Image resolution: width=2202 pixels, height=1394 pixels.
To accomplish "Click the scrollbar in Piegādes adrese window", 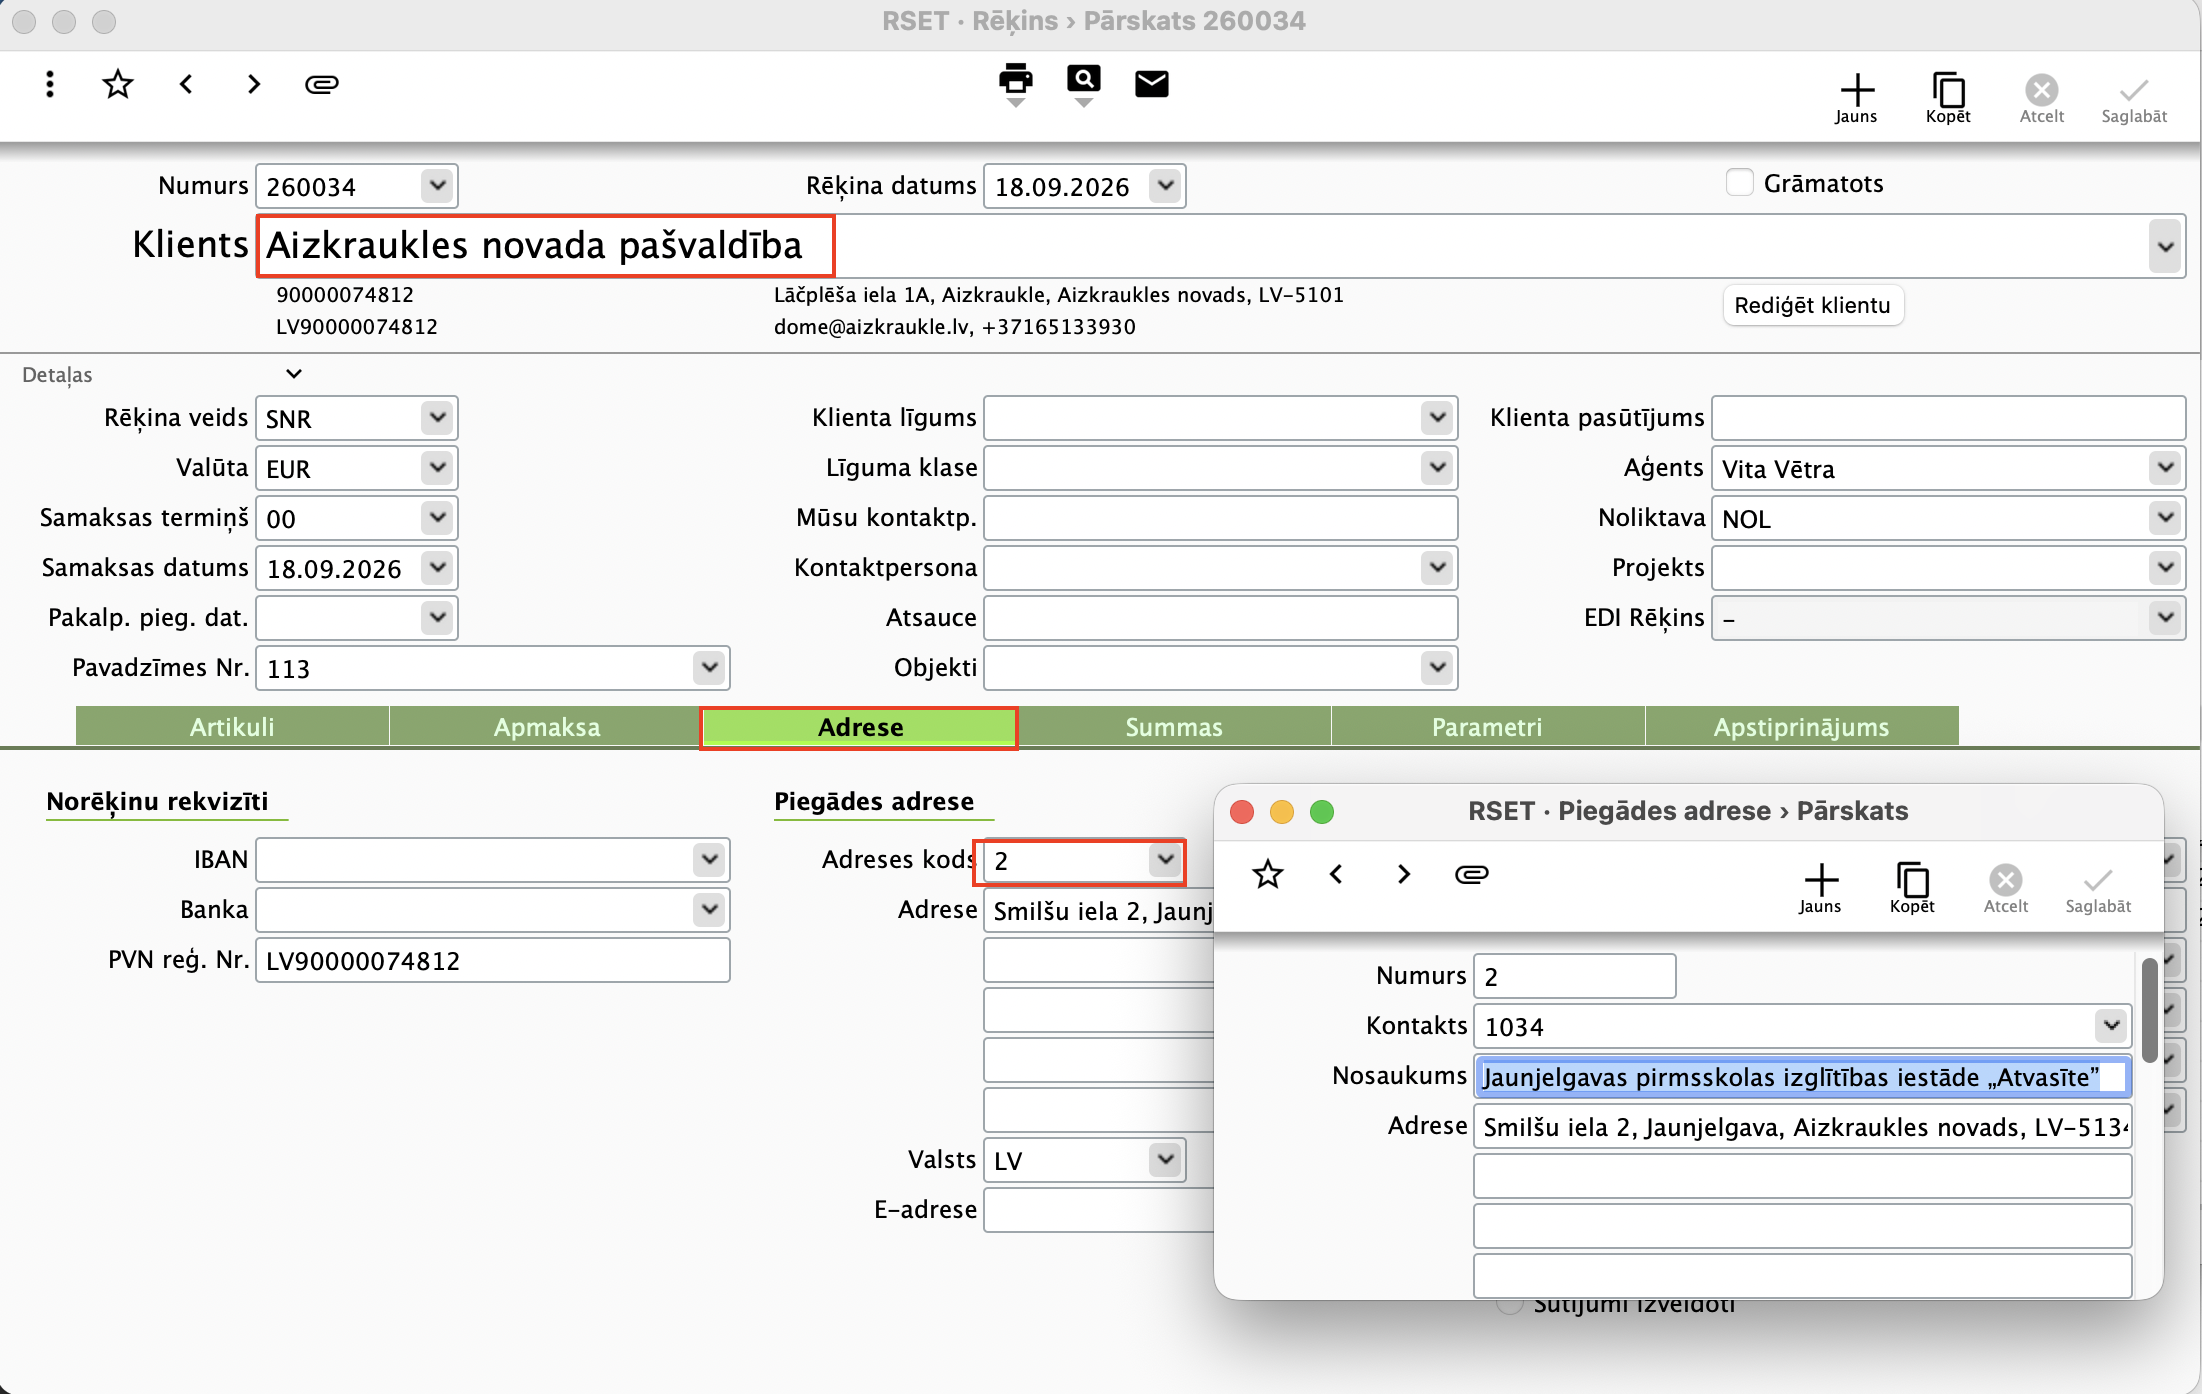I will point(2149,1010).
